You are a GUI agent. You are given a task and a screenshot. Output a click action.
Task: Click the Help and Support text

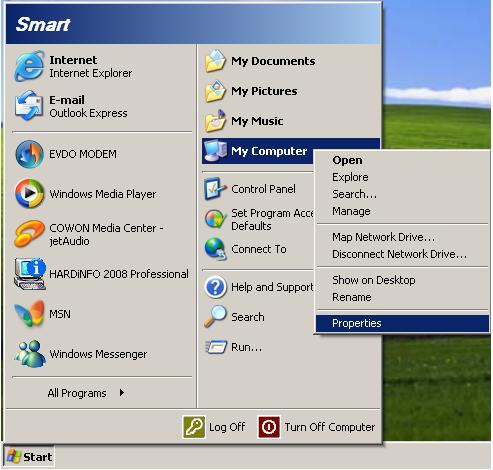pyautogui.click(x=272, y=287)
